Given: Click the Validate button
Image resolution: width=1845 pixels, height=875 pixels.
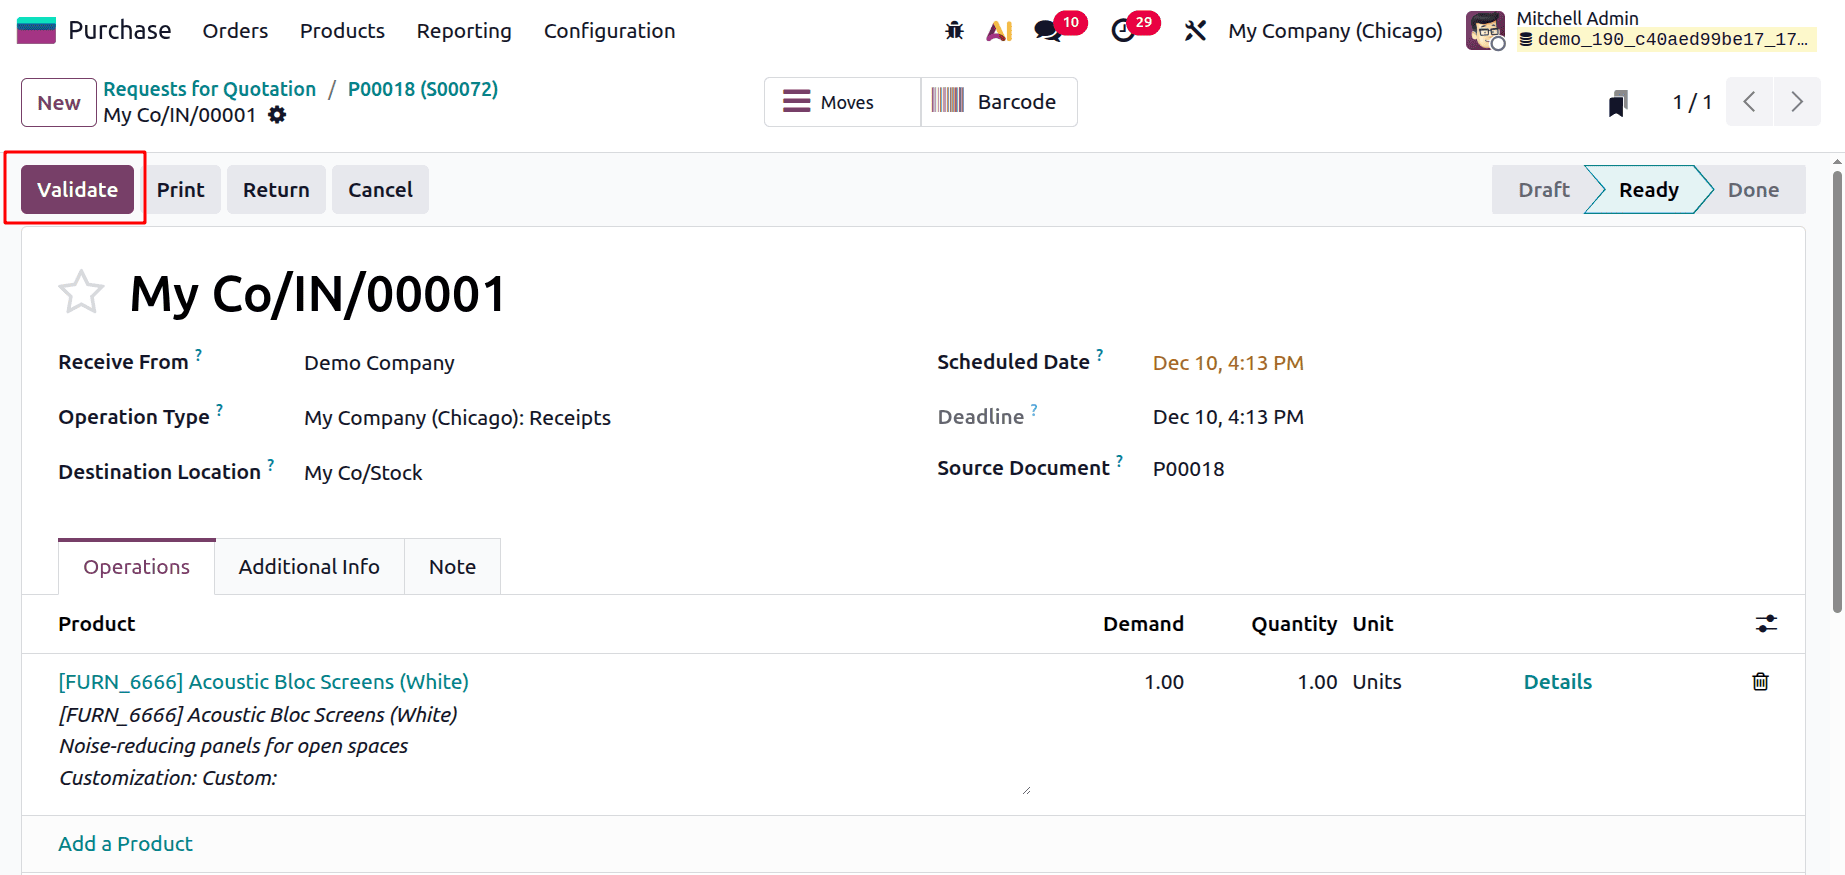Looking at the screenshot, I should coord(77,190).
